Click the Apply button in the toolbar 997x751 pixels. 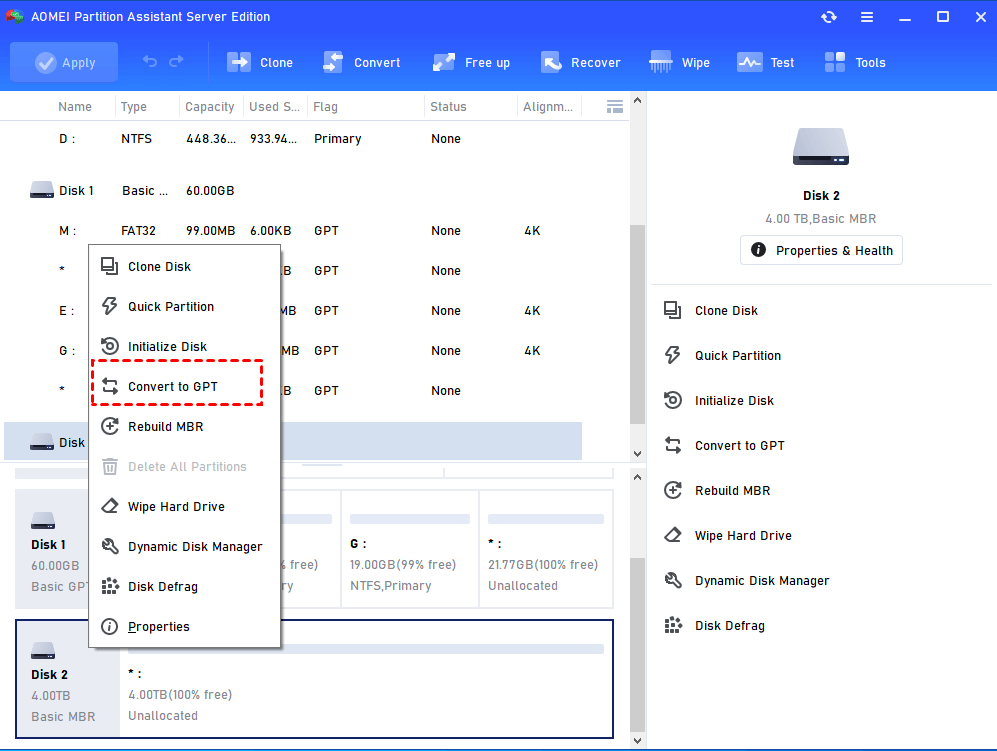pos(64,62)
